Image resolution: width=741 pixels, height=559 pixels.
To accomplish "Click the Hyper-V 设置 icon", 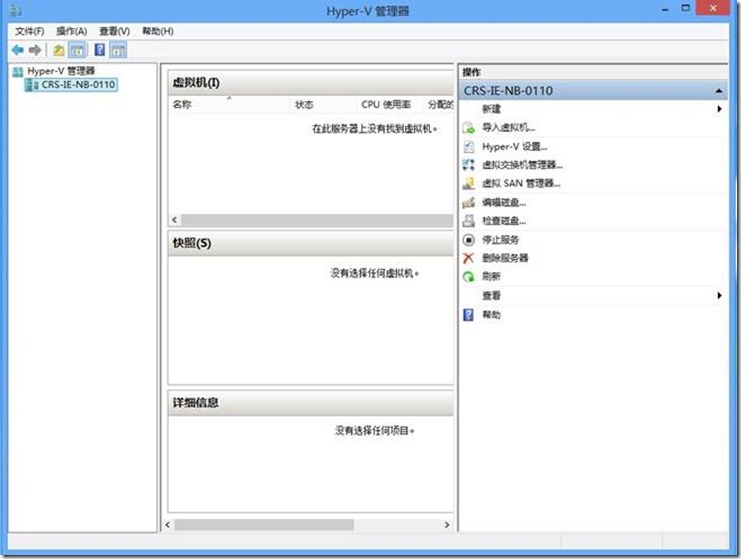I will pos(468,146).
